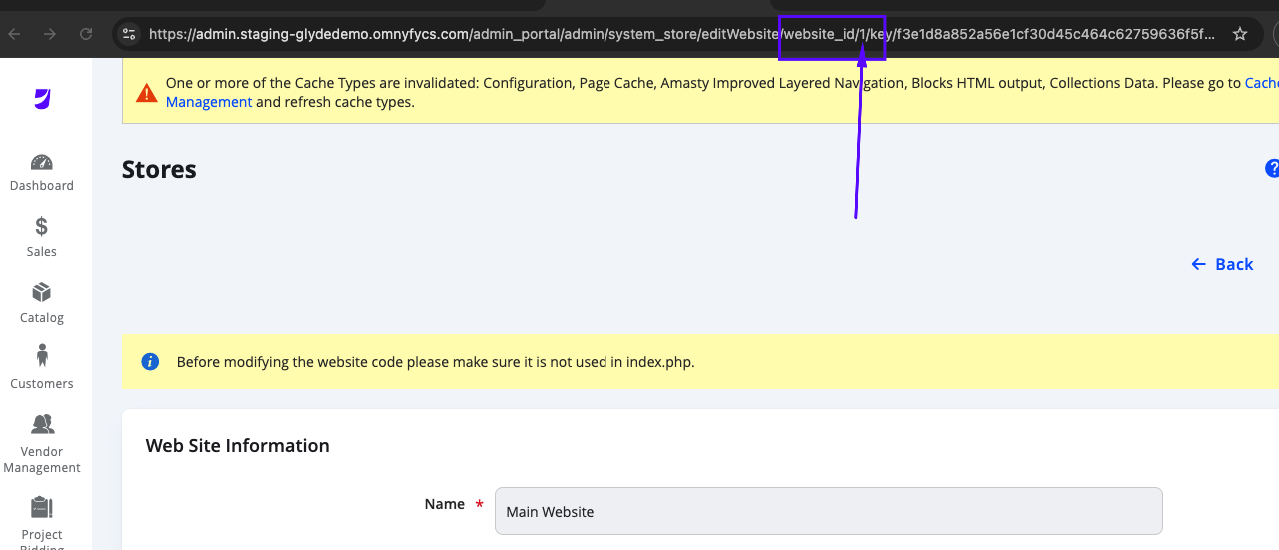Click the address bar URL
This screenshot has height=550, width=1279.
pyautogui.click(x=682, y=34)
